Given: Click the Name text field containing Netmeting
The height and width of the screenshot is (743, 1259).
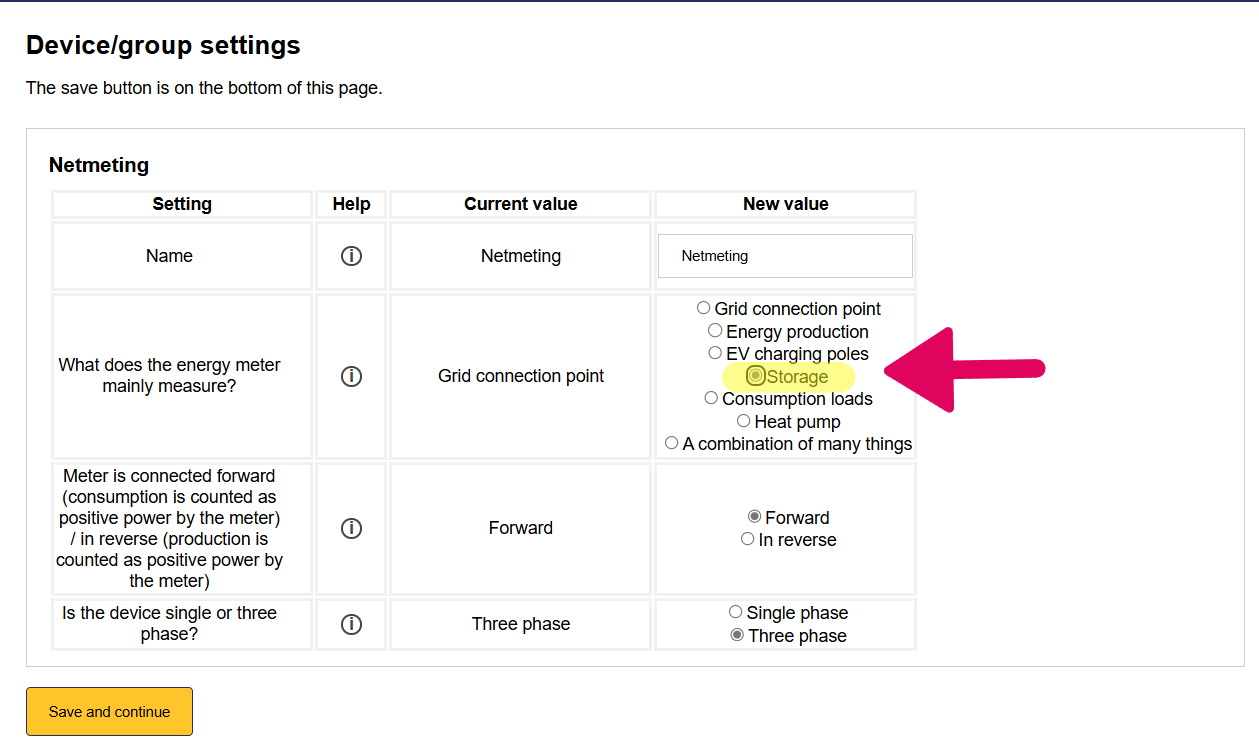Looking at the screenshot, I should 785,256.
